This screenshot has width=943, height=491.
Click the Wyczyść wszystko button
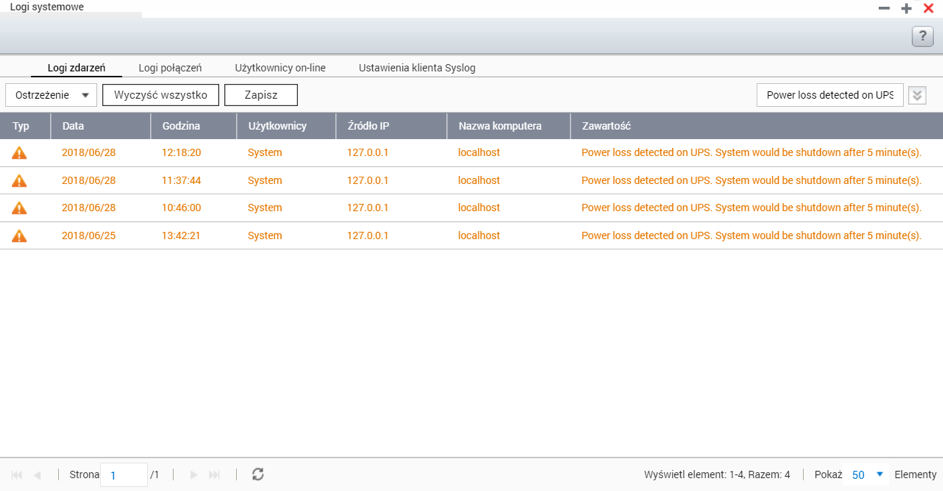tap(160, 95)
